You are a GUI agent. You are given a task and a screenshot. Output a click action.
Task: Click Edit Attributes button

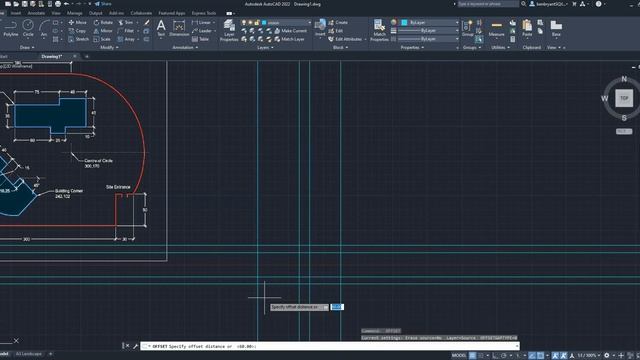(345, 39)
